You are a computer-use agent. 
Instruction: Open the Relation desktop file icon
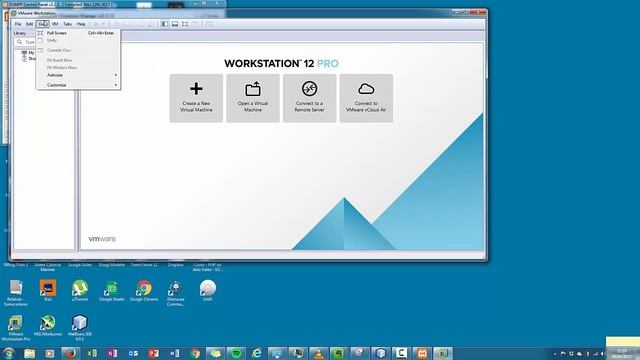[16, 293]
